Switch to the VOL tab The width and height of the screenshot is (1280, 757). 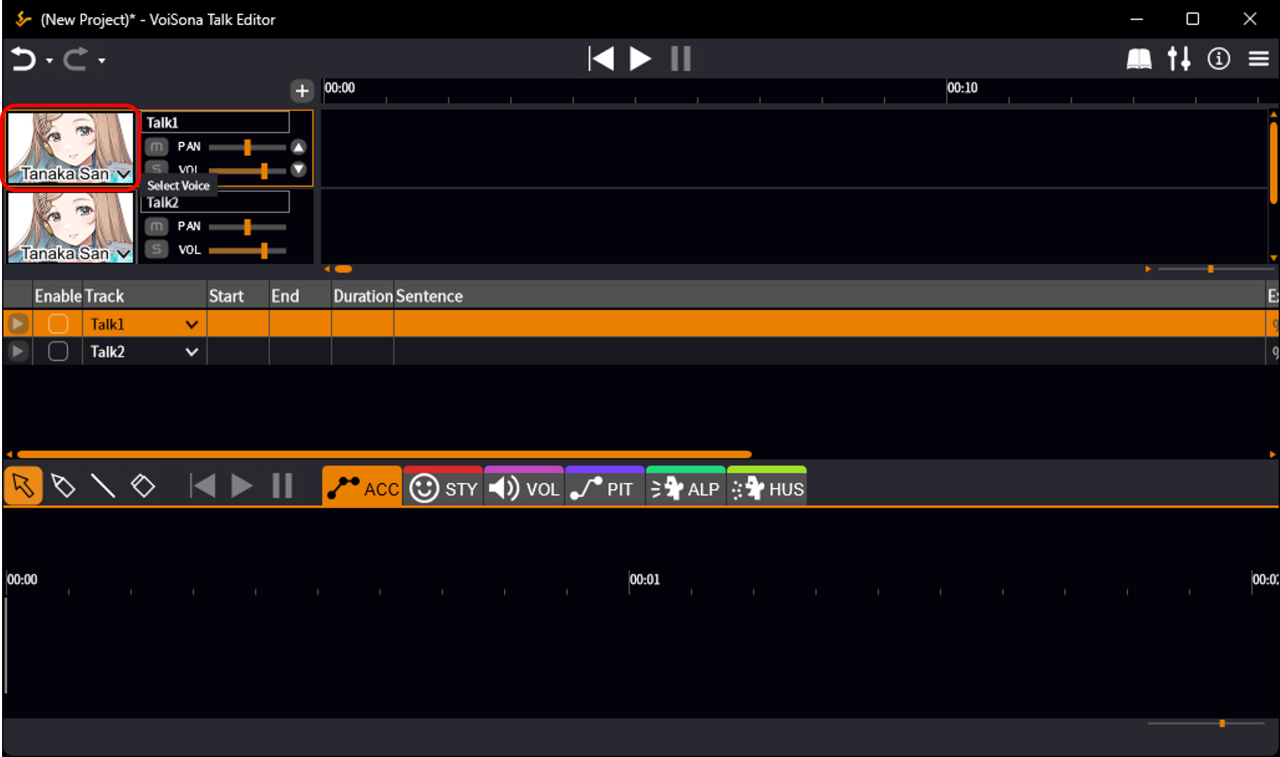coord(524,487)
